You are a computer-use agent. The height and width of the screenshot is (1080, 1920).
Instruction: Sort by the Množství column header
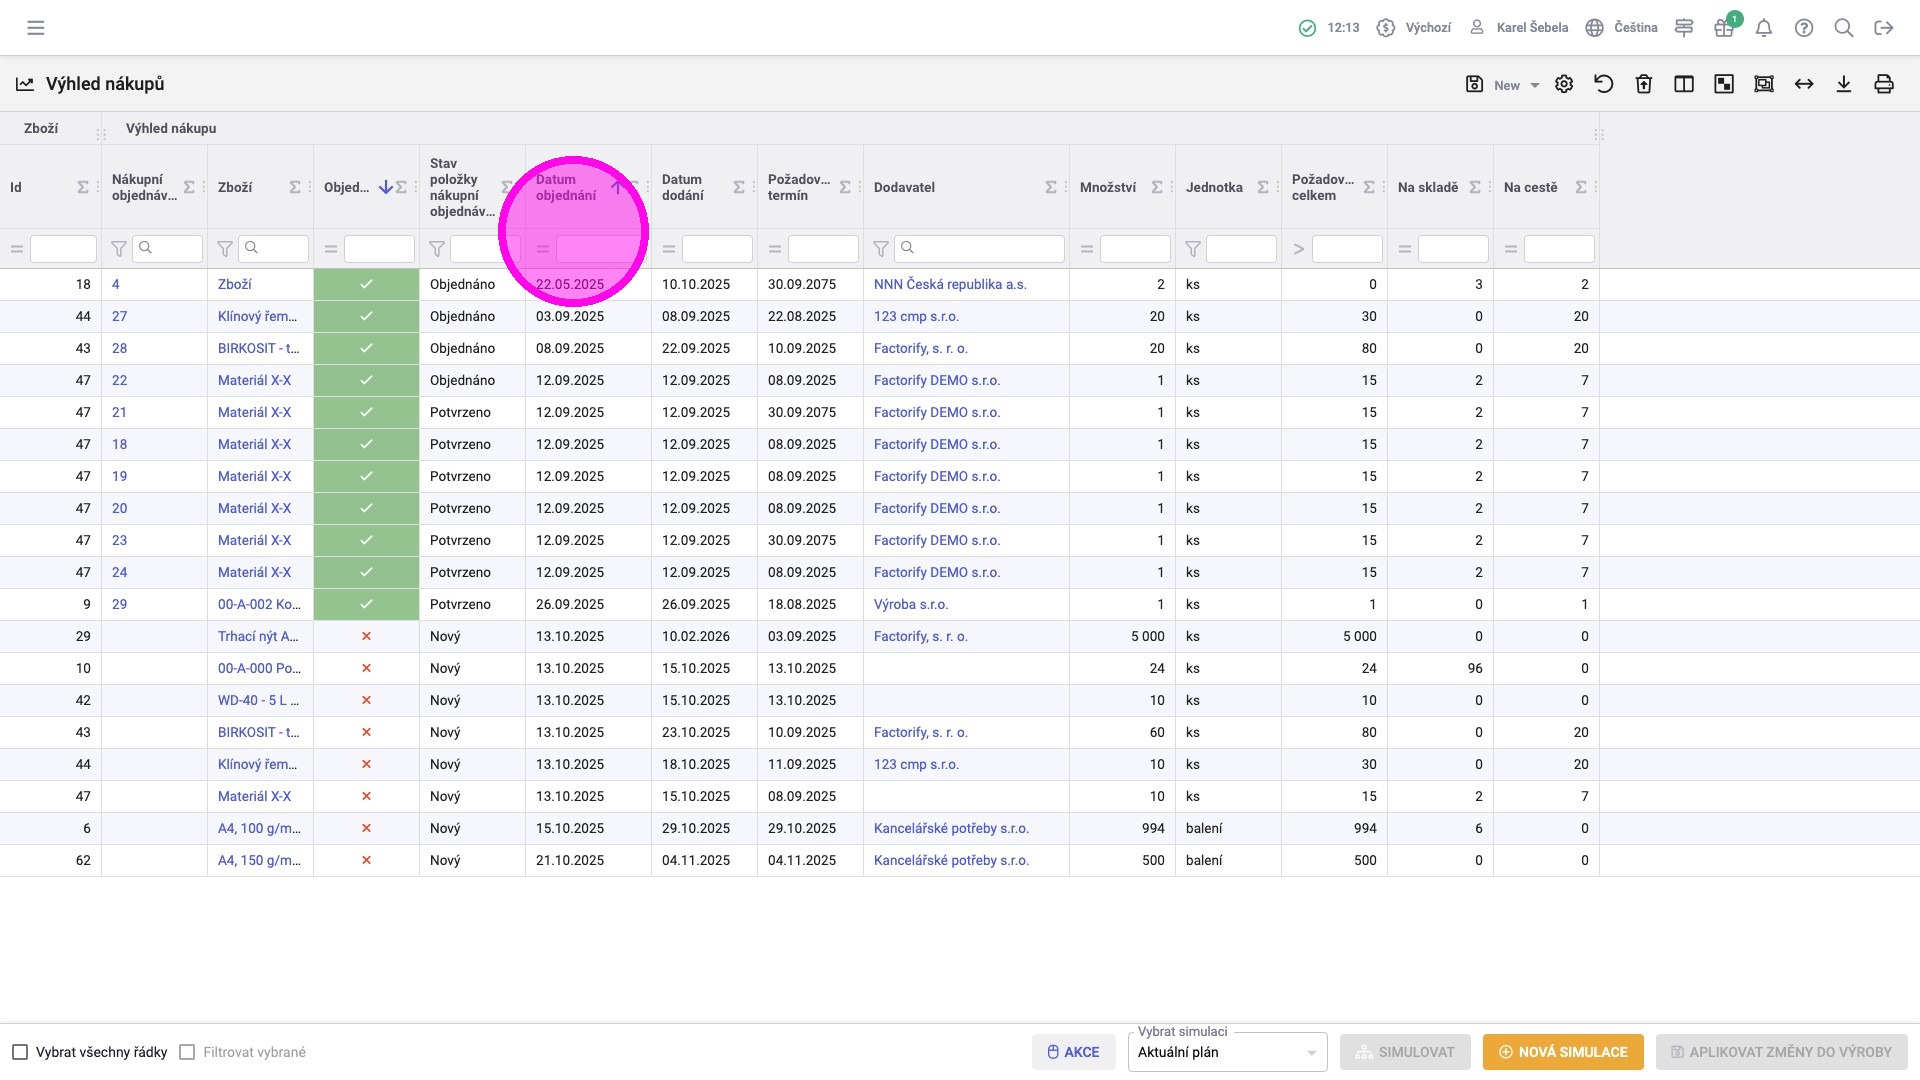tap(1107, 187)
